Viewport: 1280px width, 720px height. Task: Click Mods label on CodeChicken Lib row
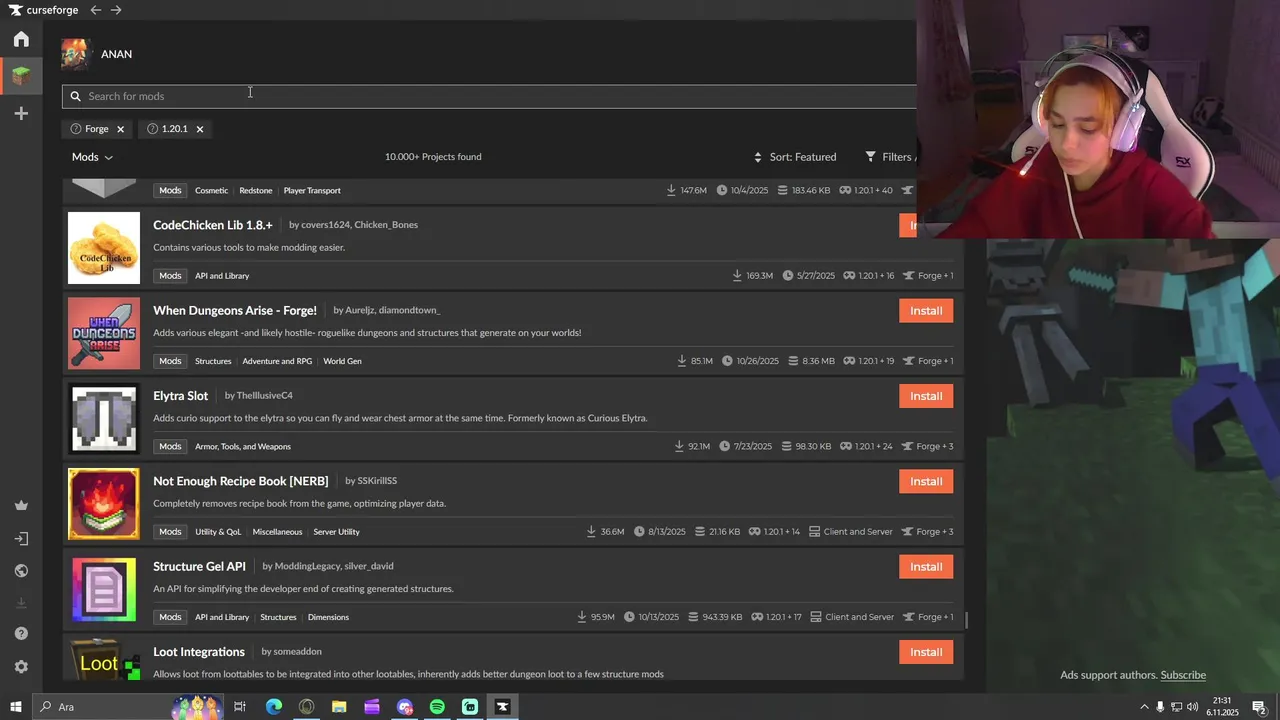(x=170, y=276)
